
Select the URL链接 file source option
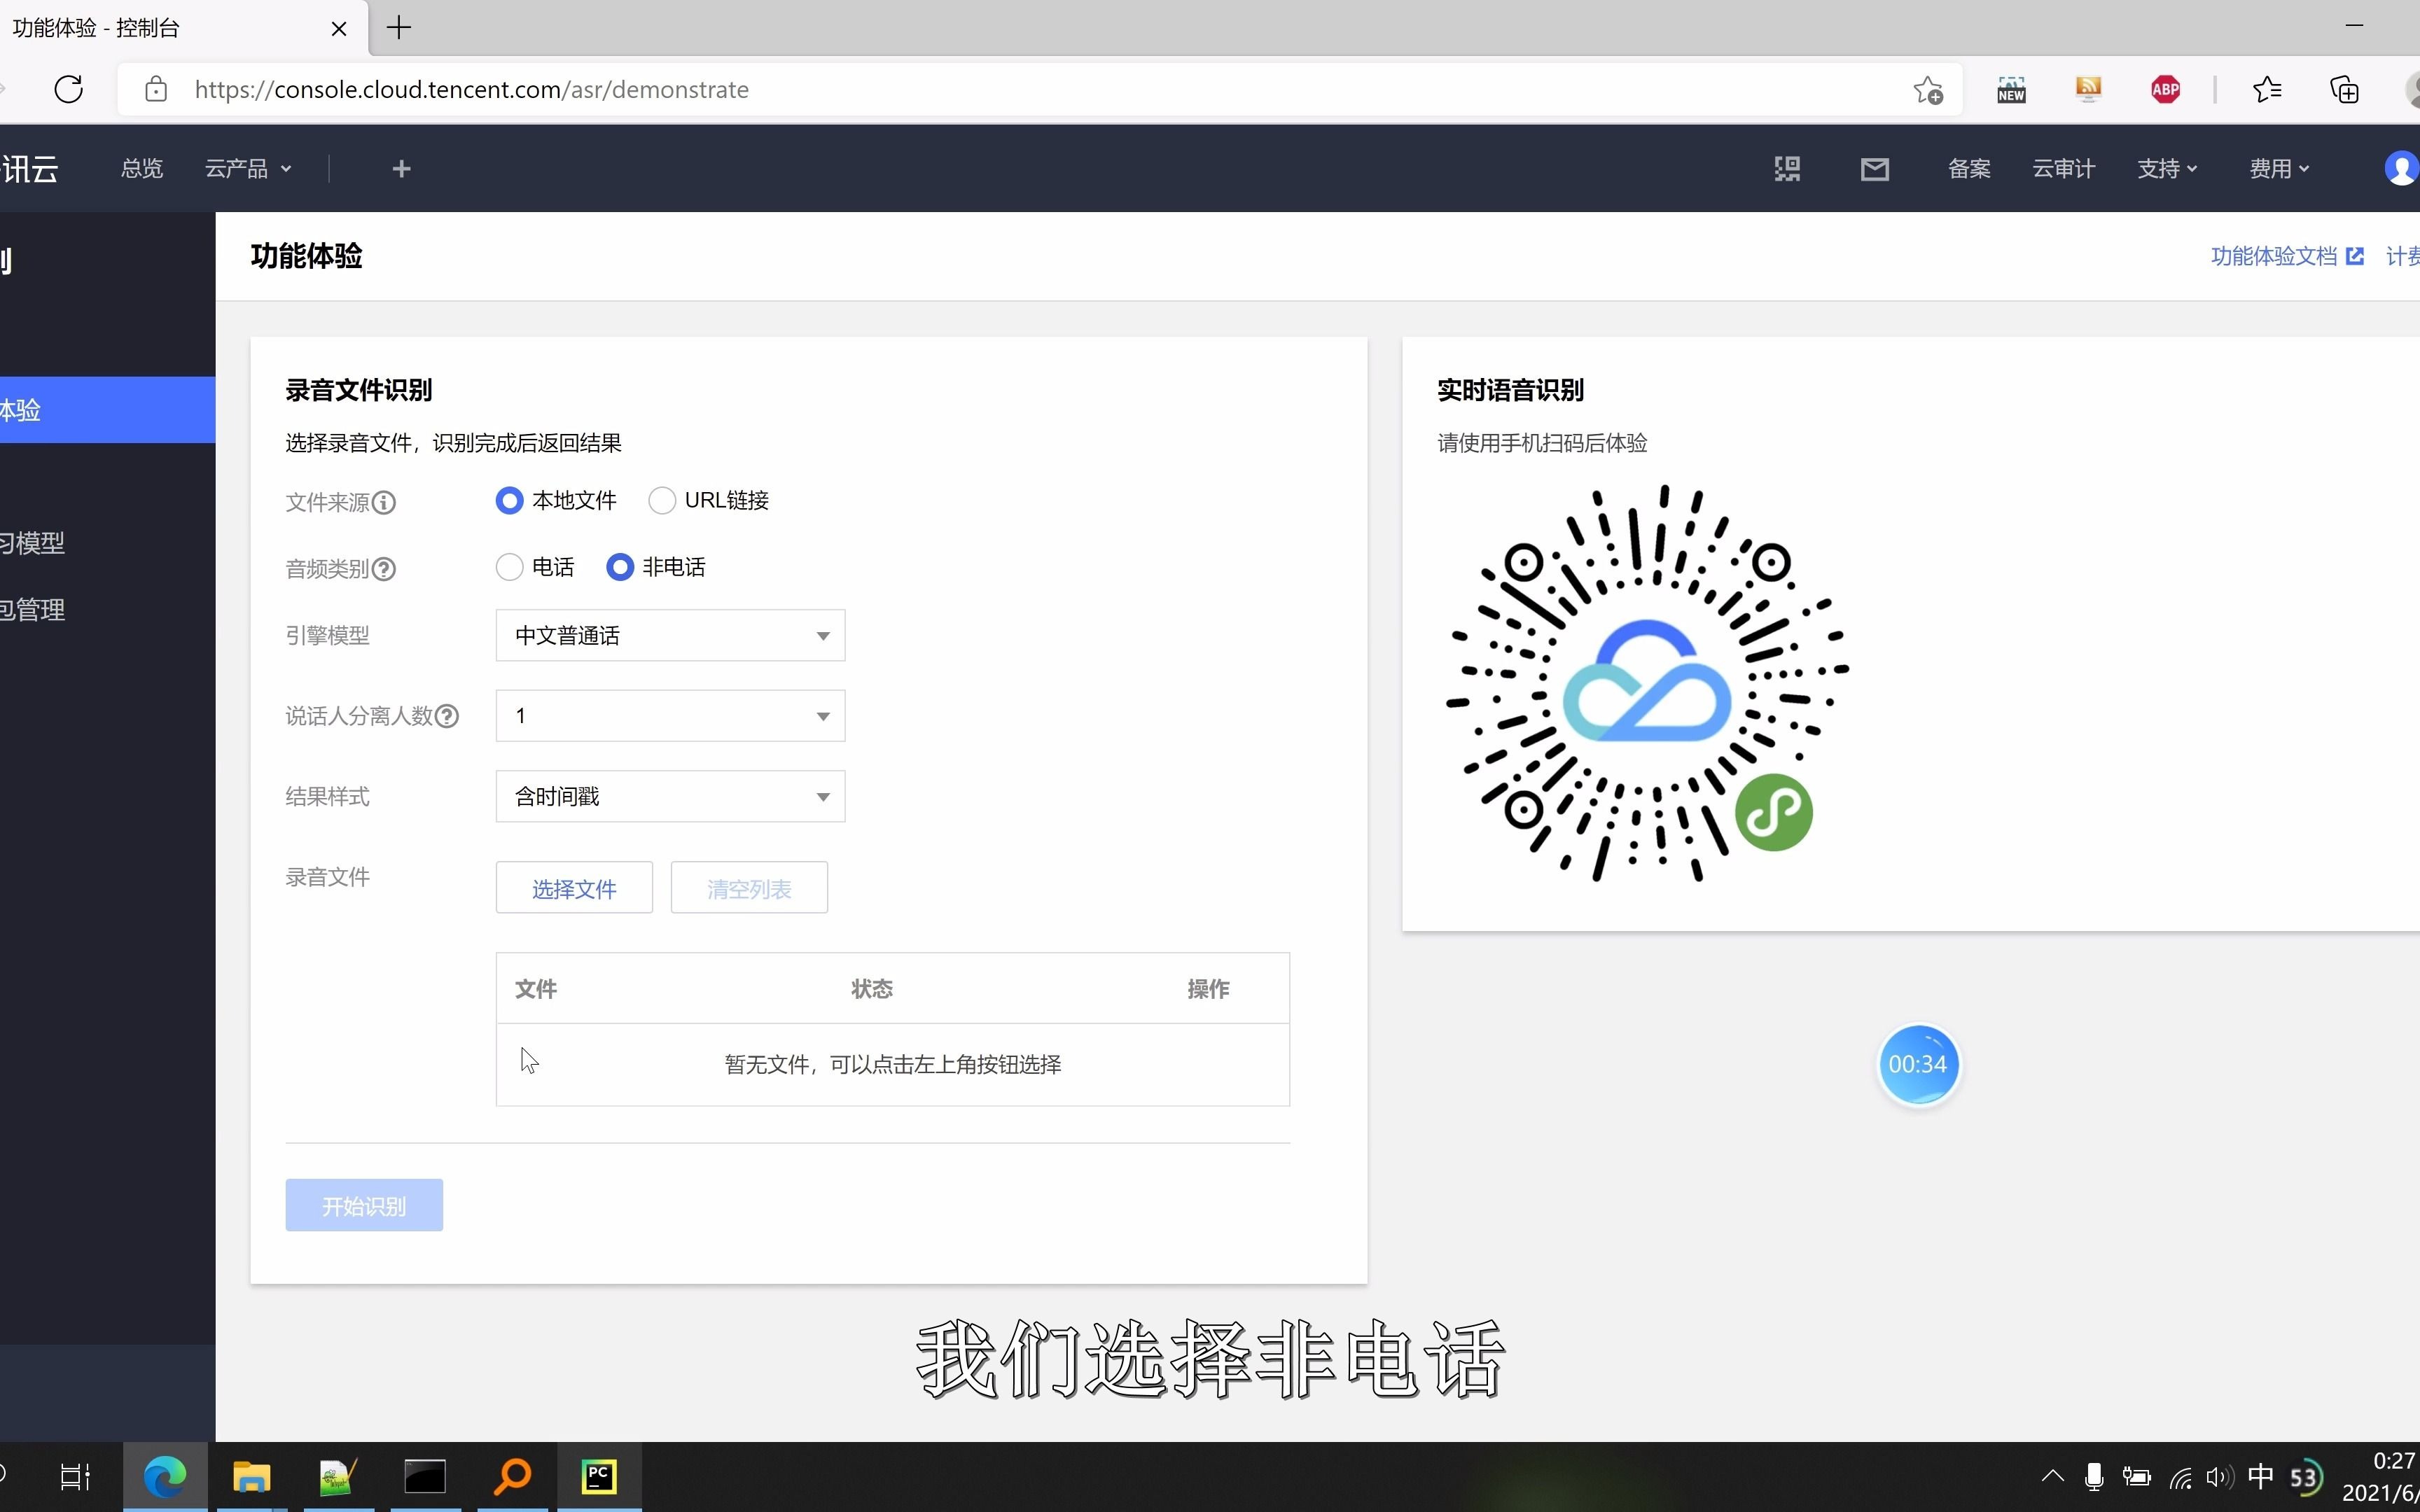(662, 500)
